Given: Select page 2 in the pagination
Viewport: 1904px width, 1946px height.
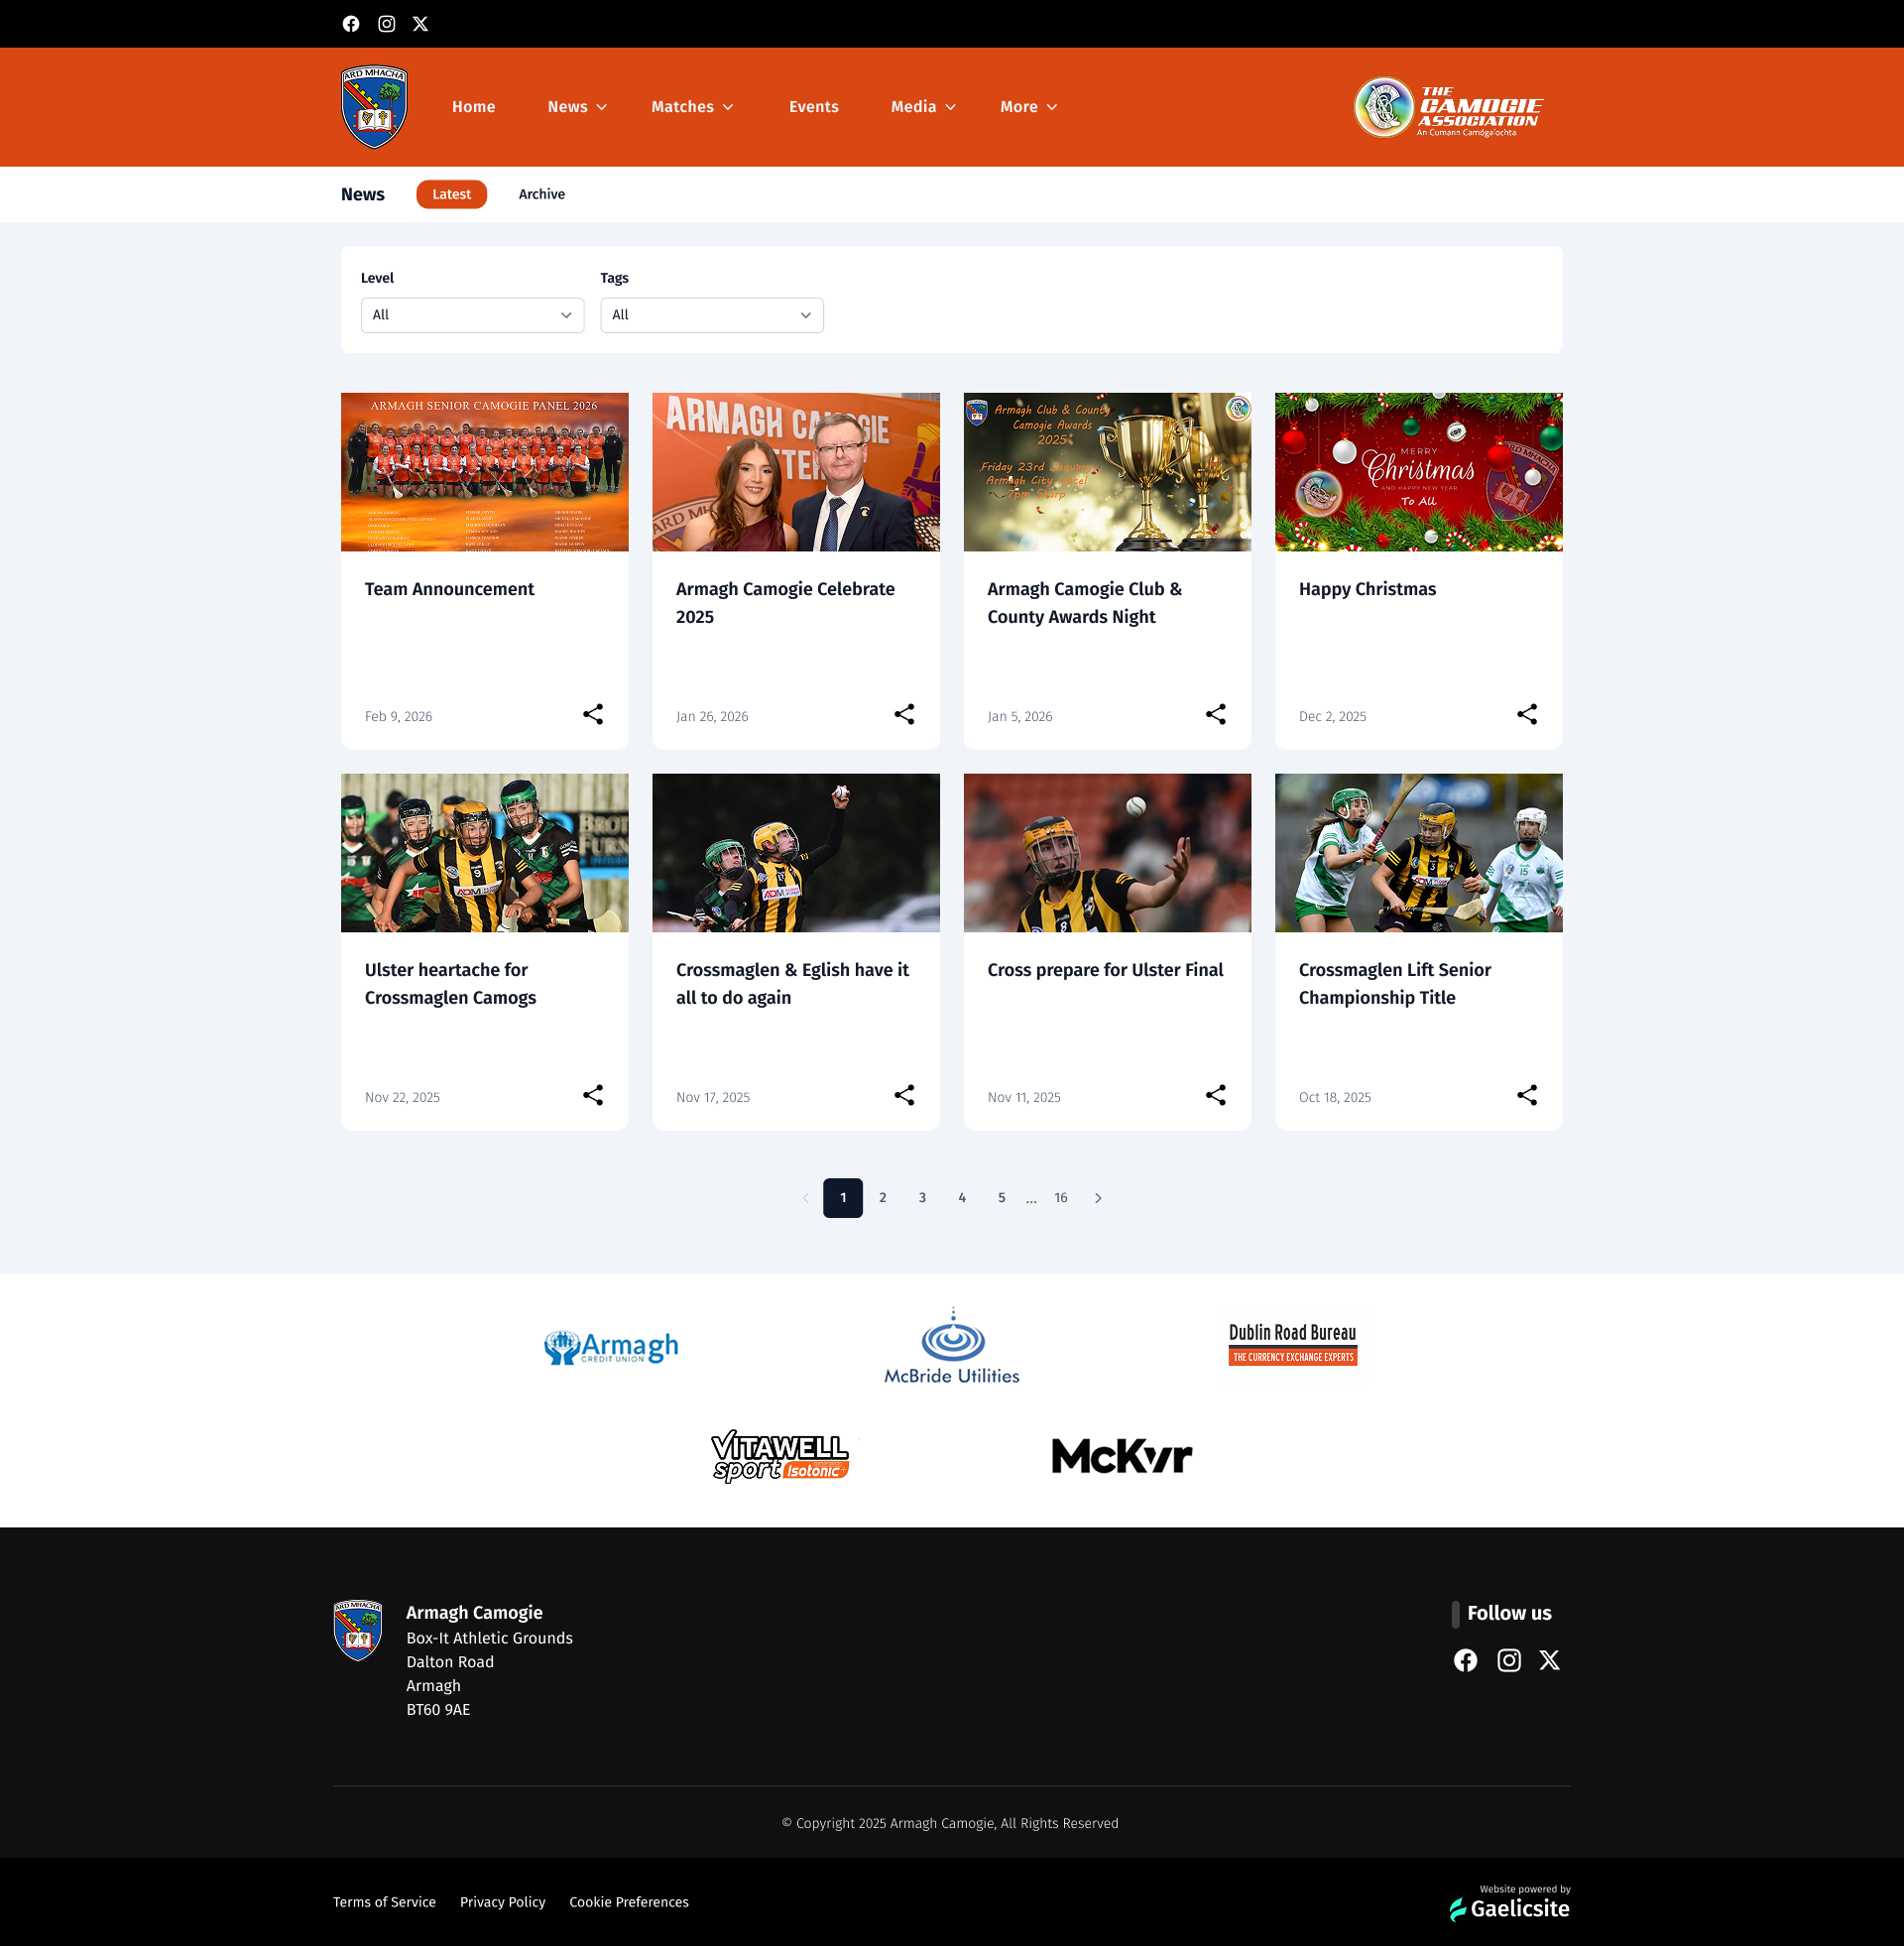Looking at the screenshot, I should point(882,1197).
